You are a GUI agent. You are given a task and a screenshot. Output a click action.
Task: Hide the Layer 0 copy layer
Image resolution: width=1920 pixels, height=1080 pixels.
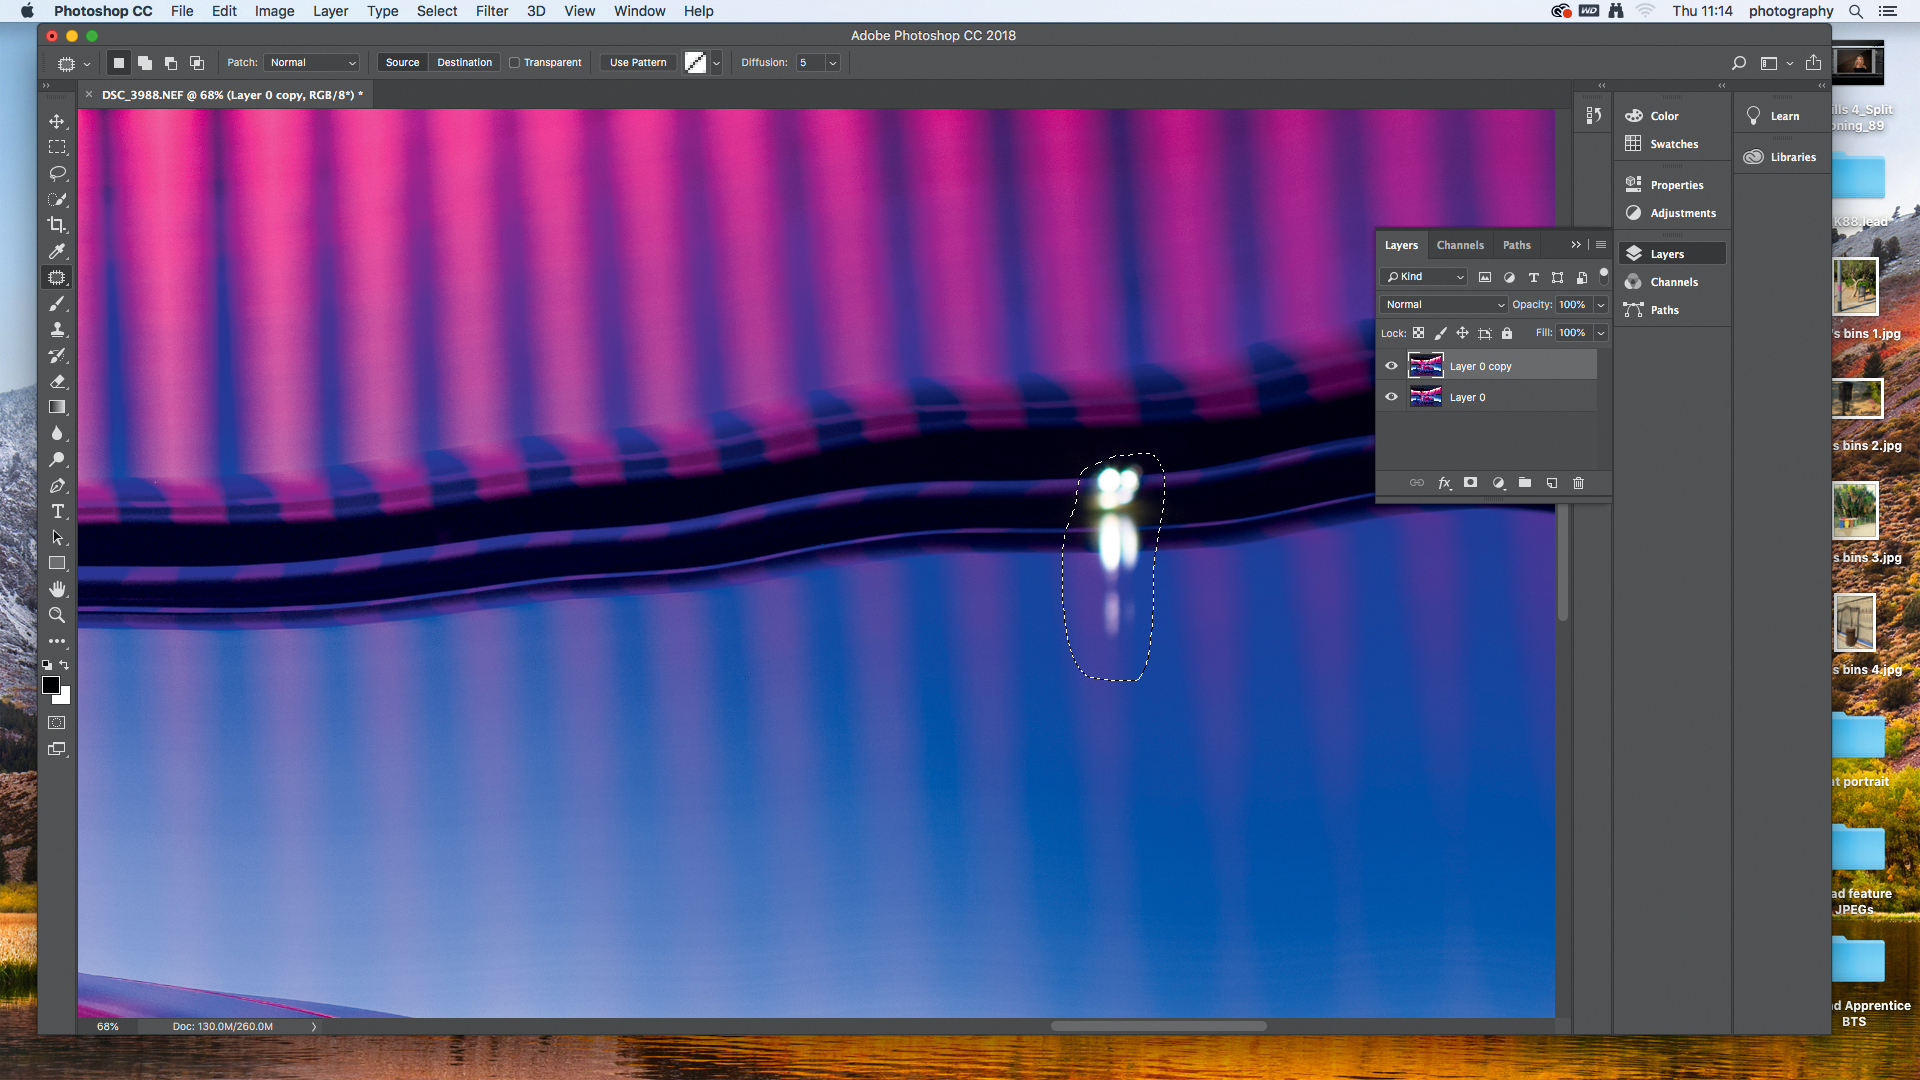coord(1391,366)
